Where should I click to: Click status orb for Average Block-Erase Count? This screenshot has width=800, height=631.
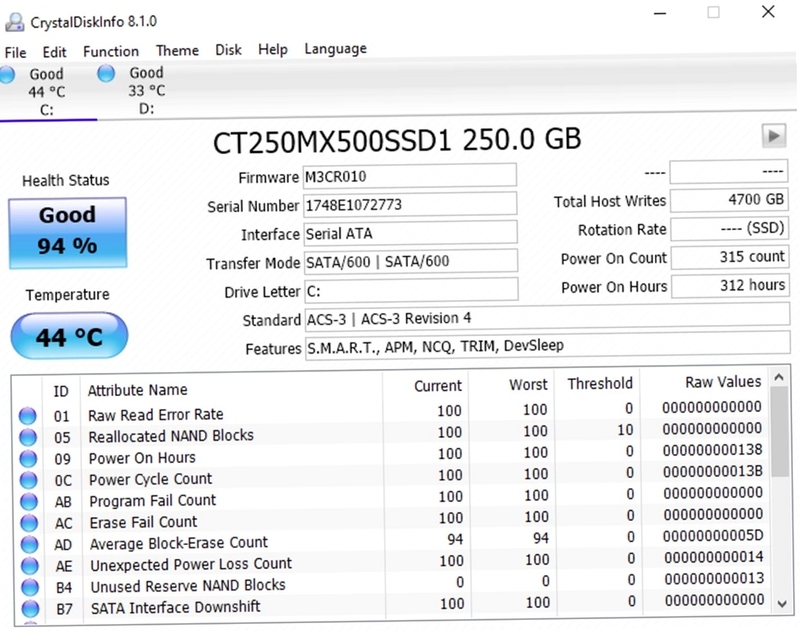click(x=29, y=544)
